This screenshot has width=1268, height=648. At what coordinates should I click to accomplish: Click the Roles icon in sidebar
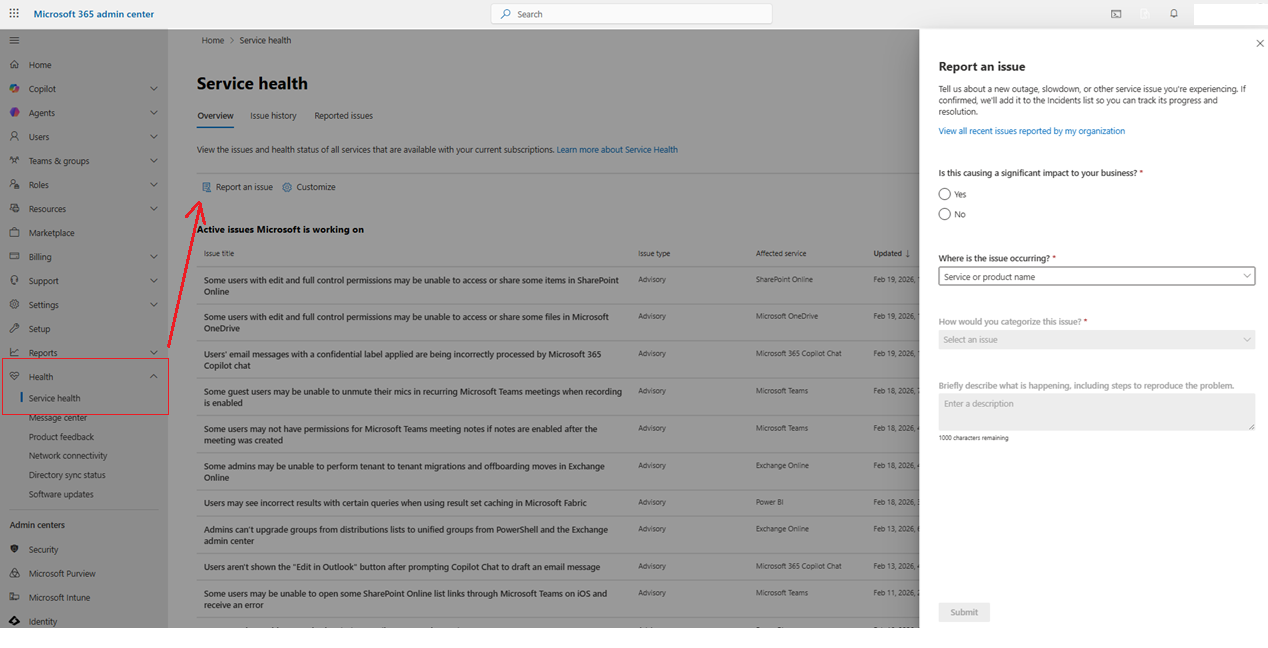coord(14,185)
